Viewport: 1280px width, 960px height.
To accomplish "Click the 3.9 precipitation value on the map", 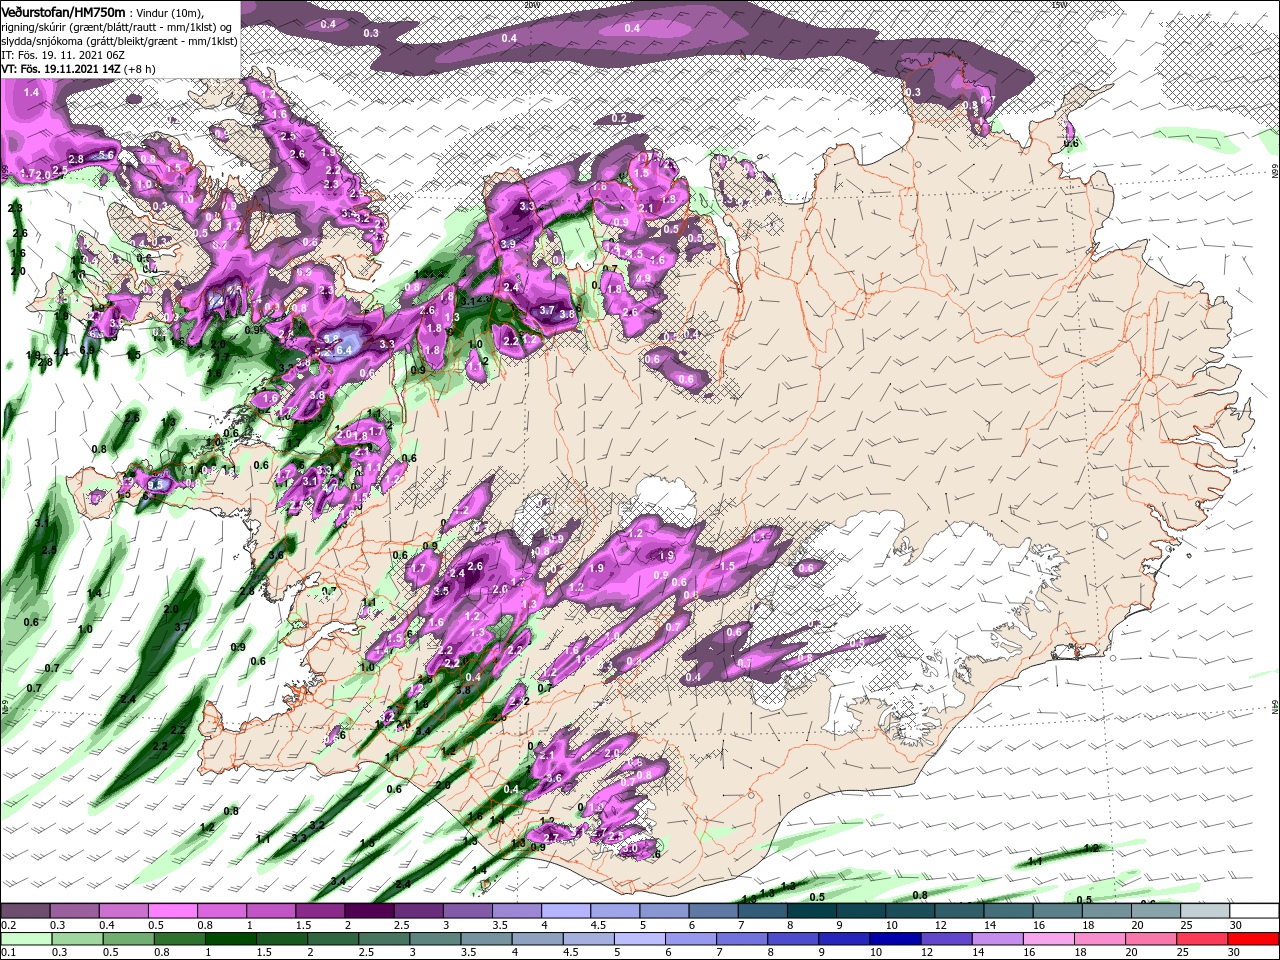I will pyautogui.click(x=508, y=244).
